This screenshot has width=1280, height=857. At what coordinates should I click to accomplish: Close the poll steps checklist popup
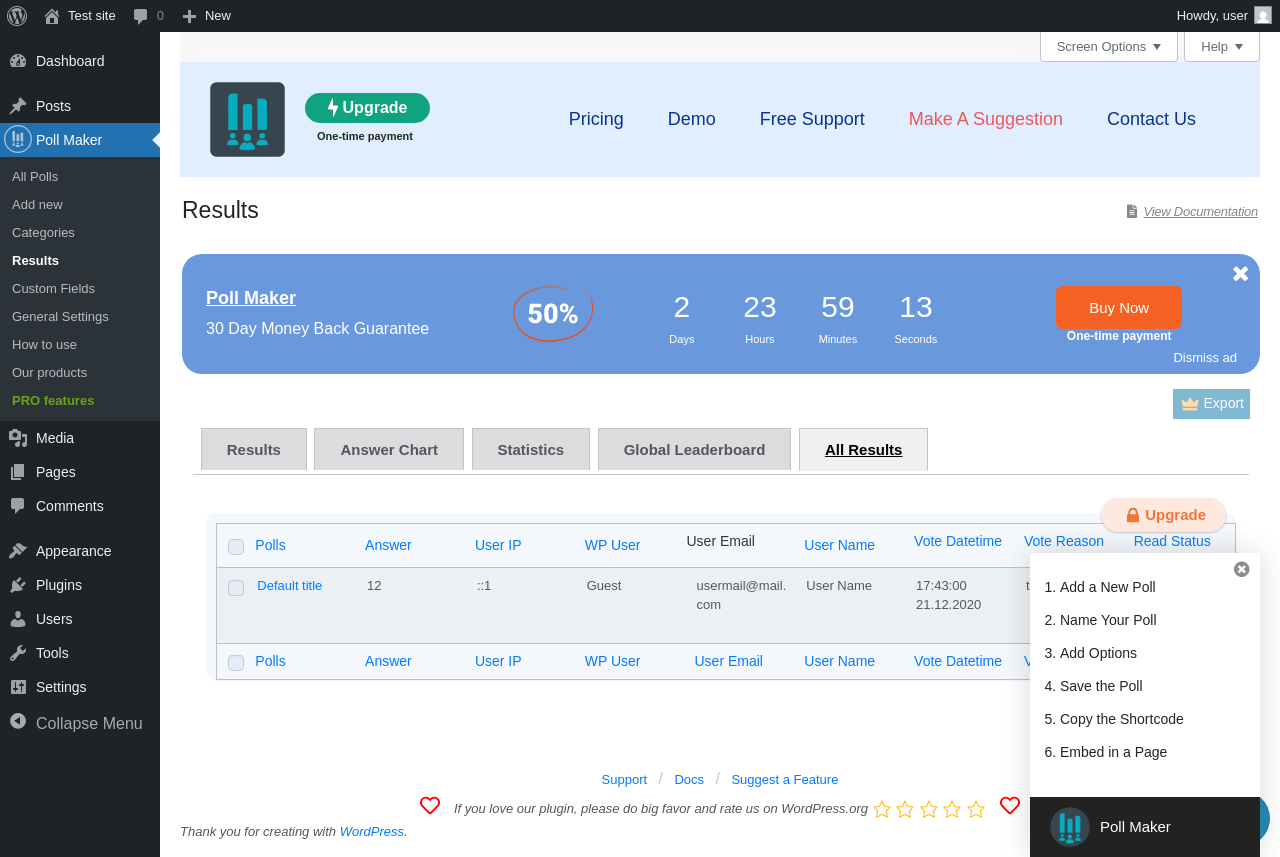1242,569
